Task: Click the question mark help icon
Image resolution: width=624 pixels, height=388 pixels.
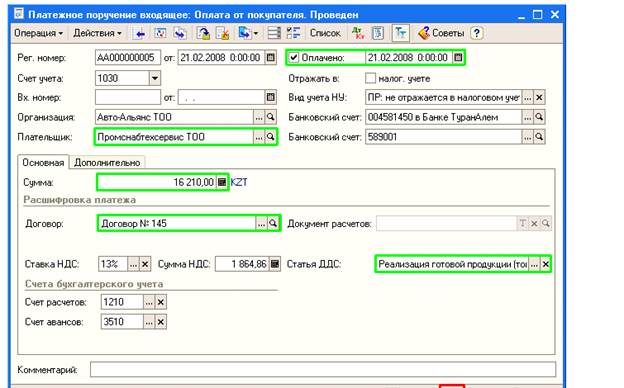Action: point(477,33)
